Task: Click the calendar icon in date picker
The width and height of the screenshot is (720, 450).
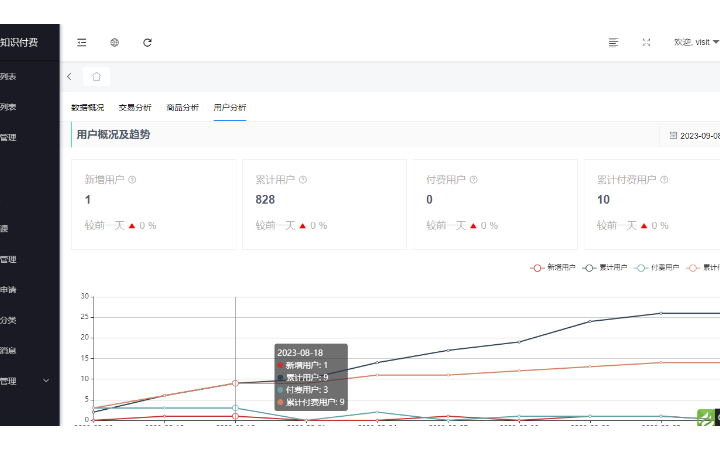Action: tap(673, 135)
